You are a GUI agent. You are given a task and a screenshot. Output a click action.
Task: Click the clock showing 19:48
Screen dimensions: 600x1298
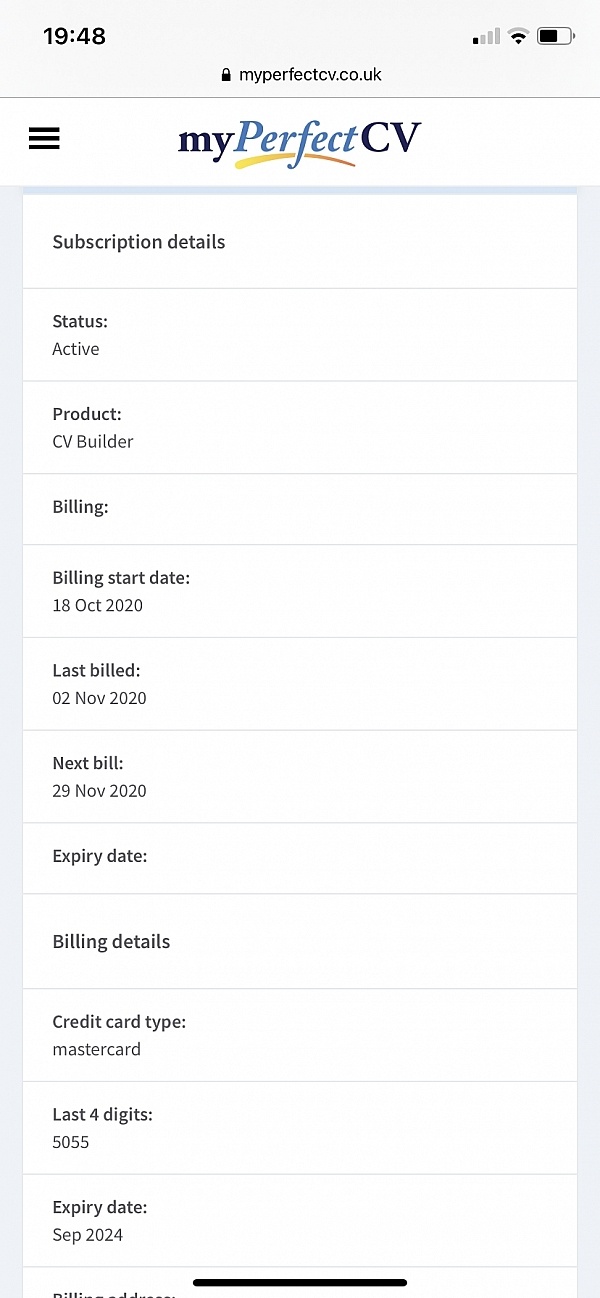(x=74, y=36)
